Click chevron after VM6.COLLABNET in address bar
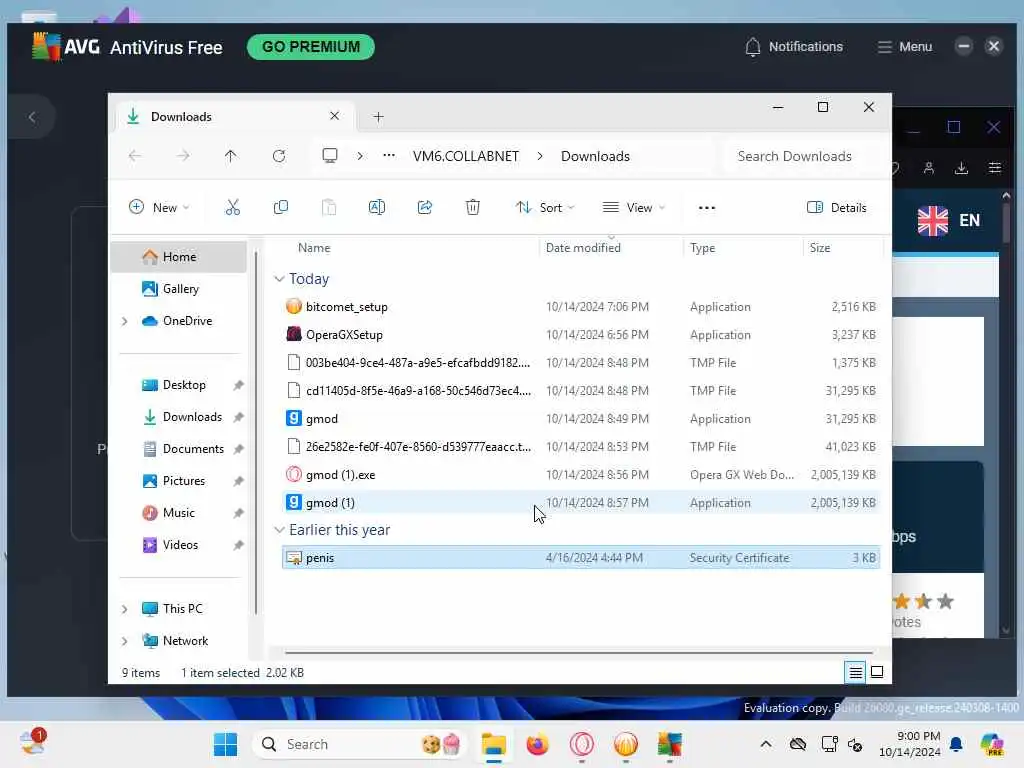The height and width of the screenshot is (768, 1024). click(x=540, y=156)
